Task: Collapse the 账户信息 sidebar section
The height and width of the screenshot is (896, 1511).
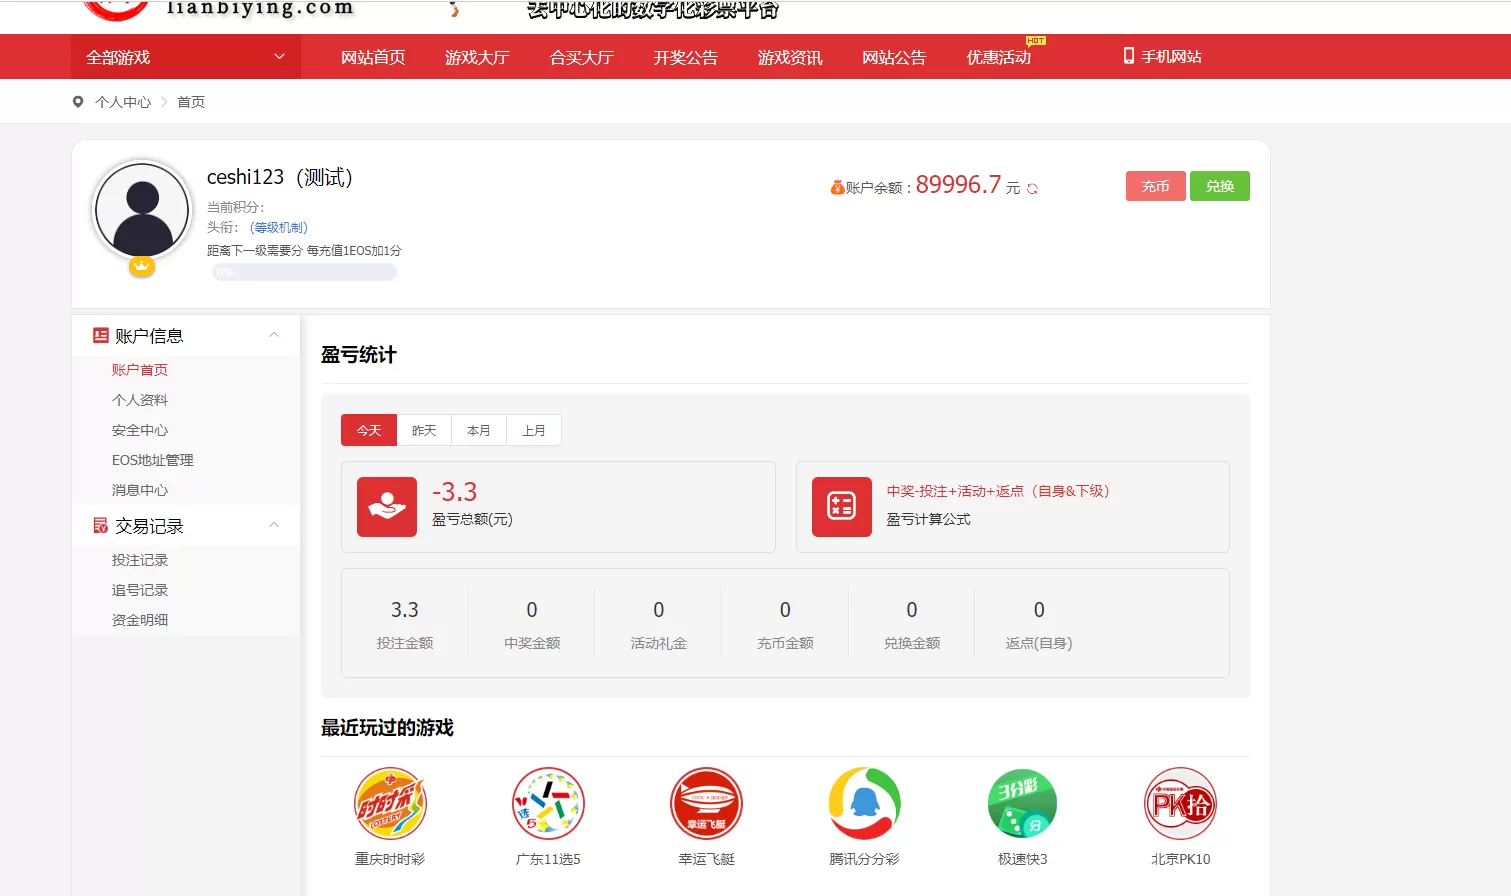Action: tap(273, 335)
